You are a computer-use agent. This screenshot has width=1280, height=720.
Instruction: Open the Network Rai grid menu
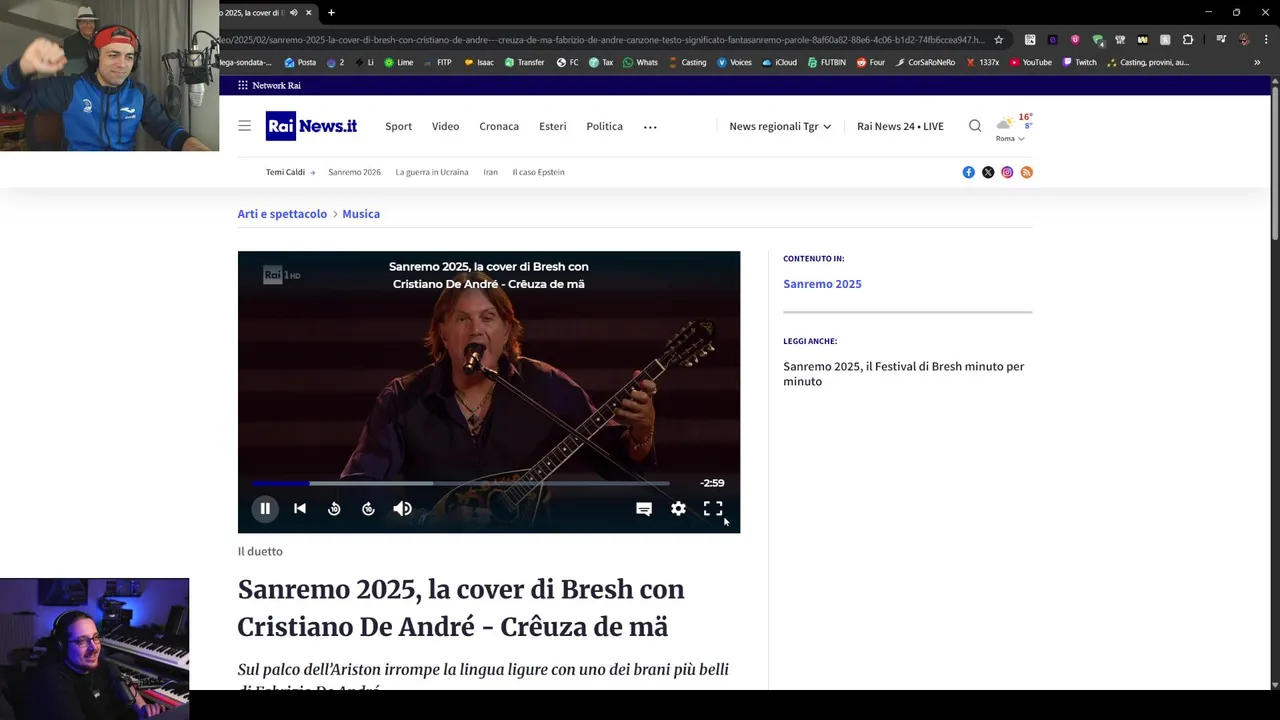(269, 86)
